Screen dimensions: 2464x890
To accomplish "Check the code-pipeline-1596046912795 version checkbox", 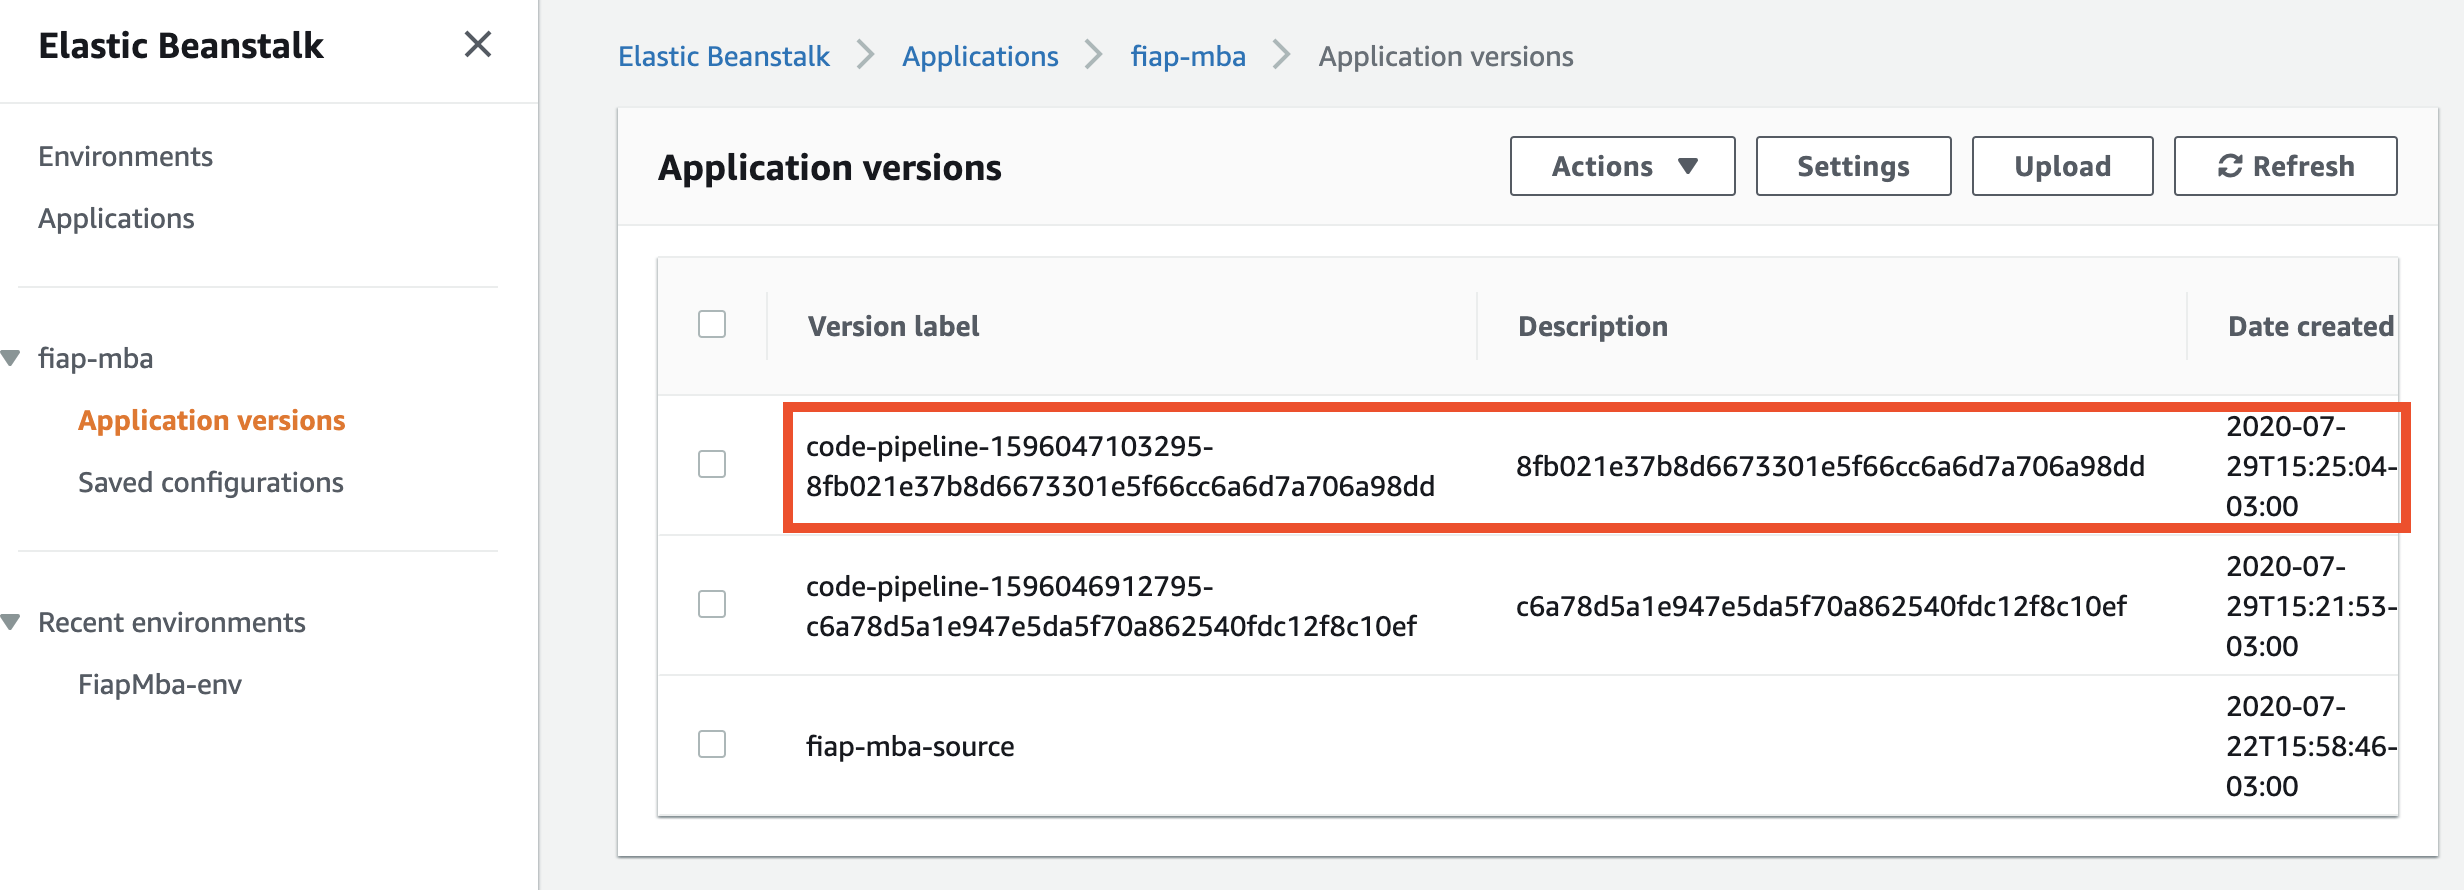I will pos(712,604).
